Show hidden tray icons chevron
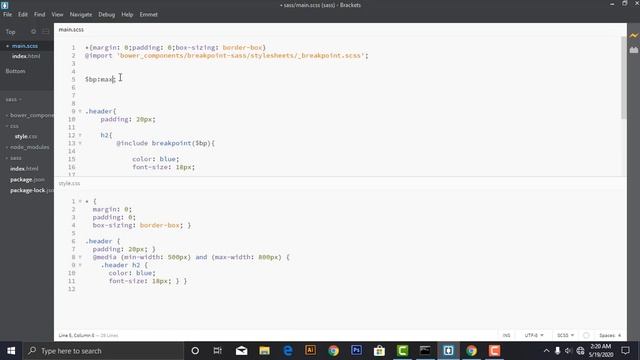The image size is (640, 360). coord(546,351)
